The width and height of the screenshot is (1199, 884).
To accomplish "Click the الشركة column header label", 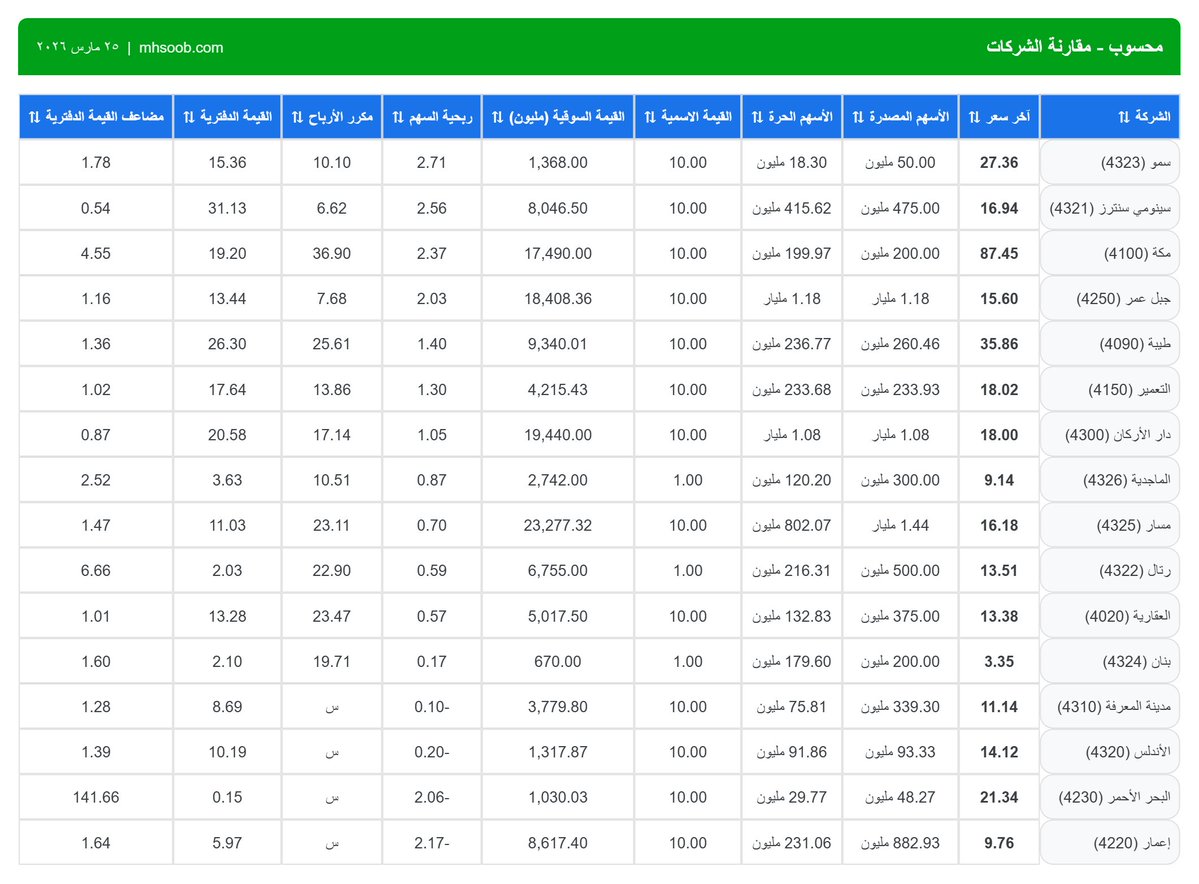I will (x=1152, y=116).
